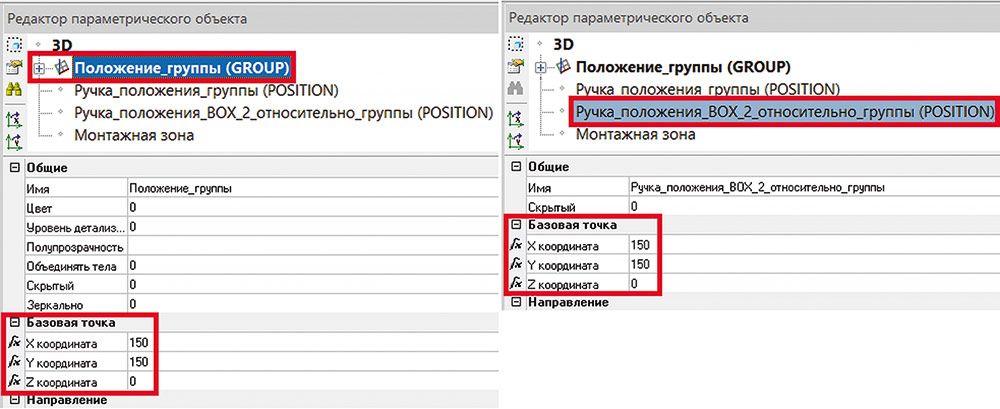Click Скрытый property label in right editor
Viewport: 1000px width, 409px height.
tap(552, 207)
